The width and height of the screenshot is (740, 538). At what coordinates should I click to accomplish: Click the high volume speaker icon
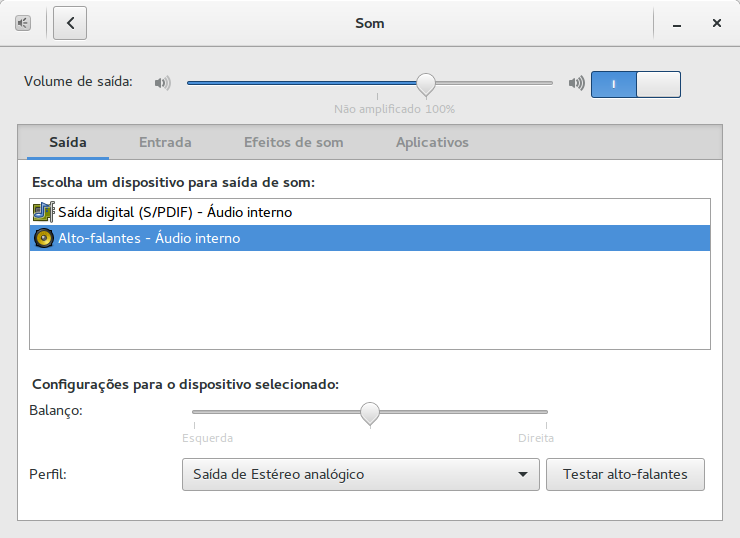pyautogui.click(x=576, y=84)
